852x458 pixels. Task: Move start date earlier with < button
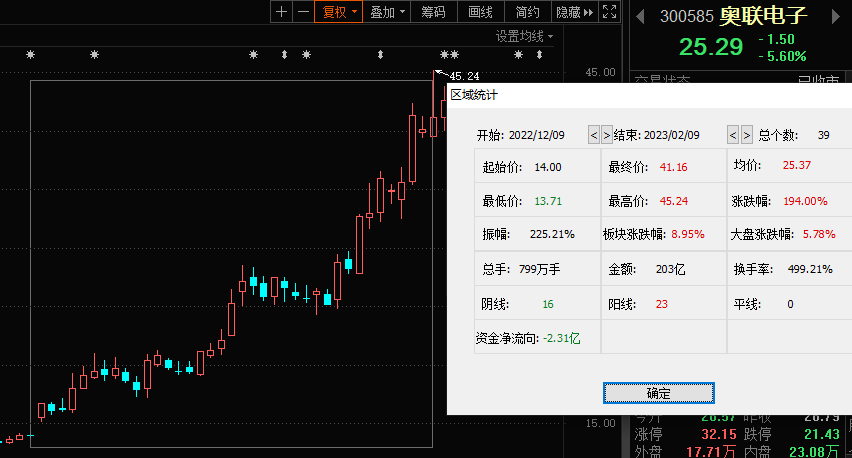tap(593, 135)
